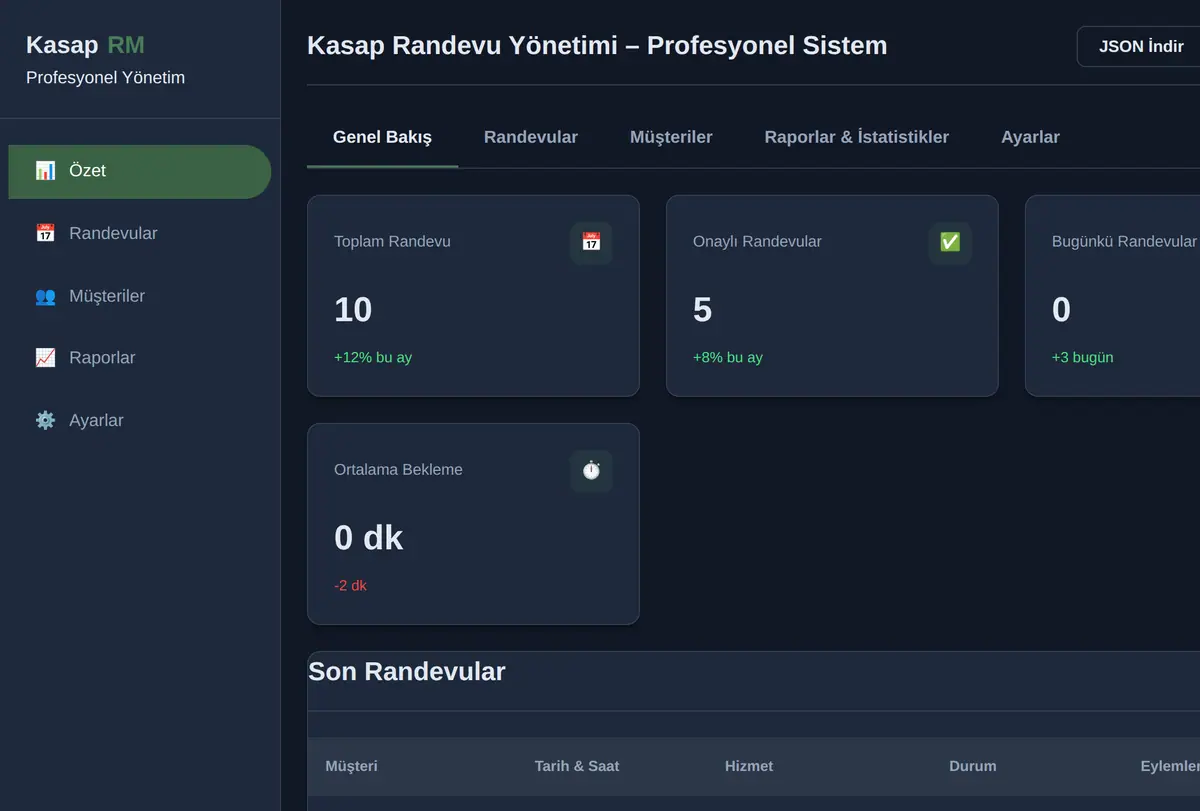Click the Bugünkü Randevular card label
Viewport: 1200px width, 811px height.
[x=1124, y=241]
